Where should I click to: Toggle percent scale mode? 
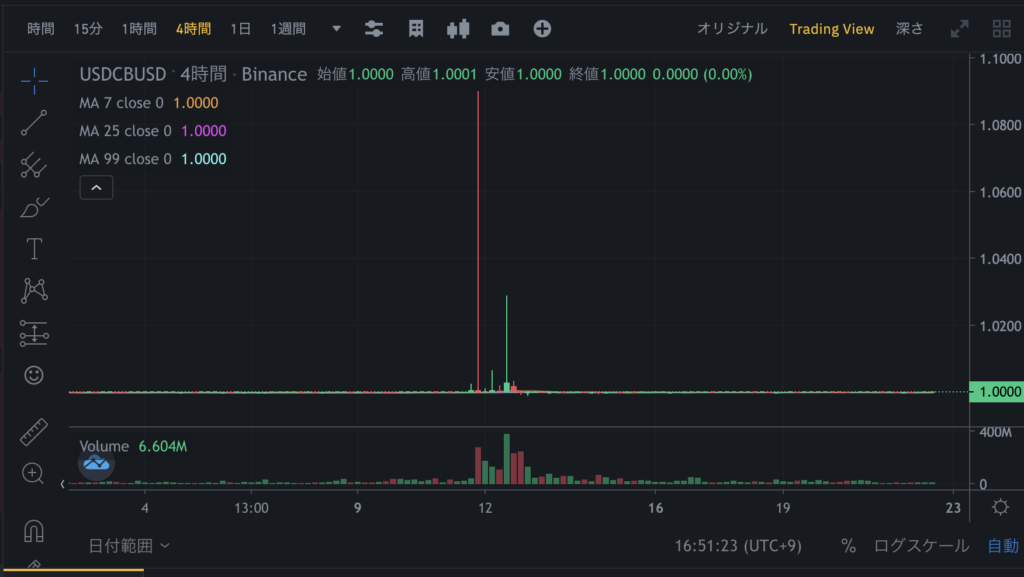pyautogui.click(x=848, y=546)
